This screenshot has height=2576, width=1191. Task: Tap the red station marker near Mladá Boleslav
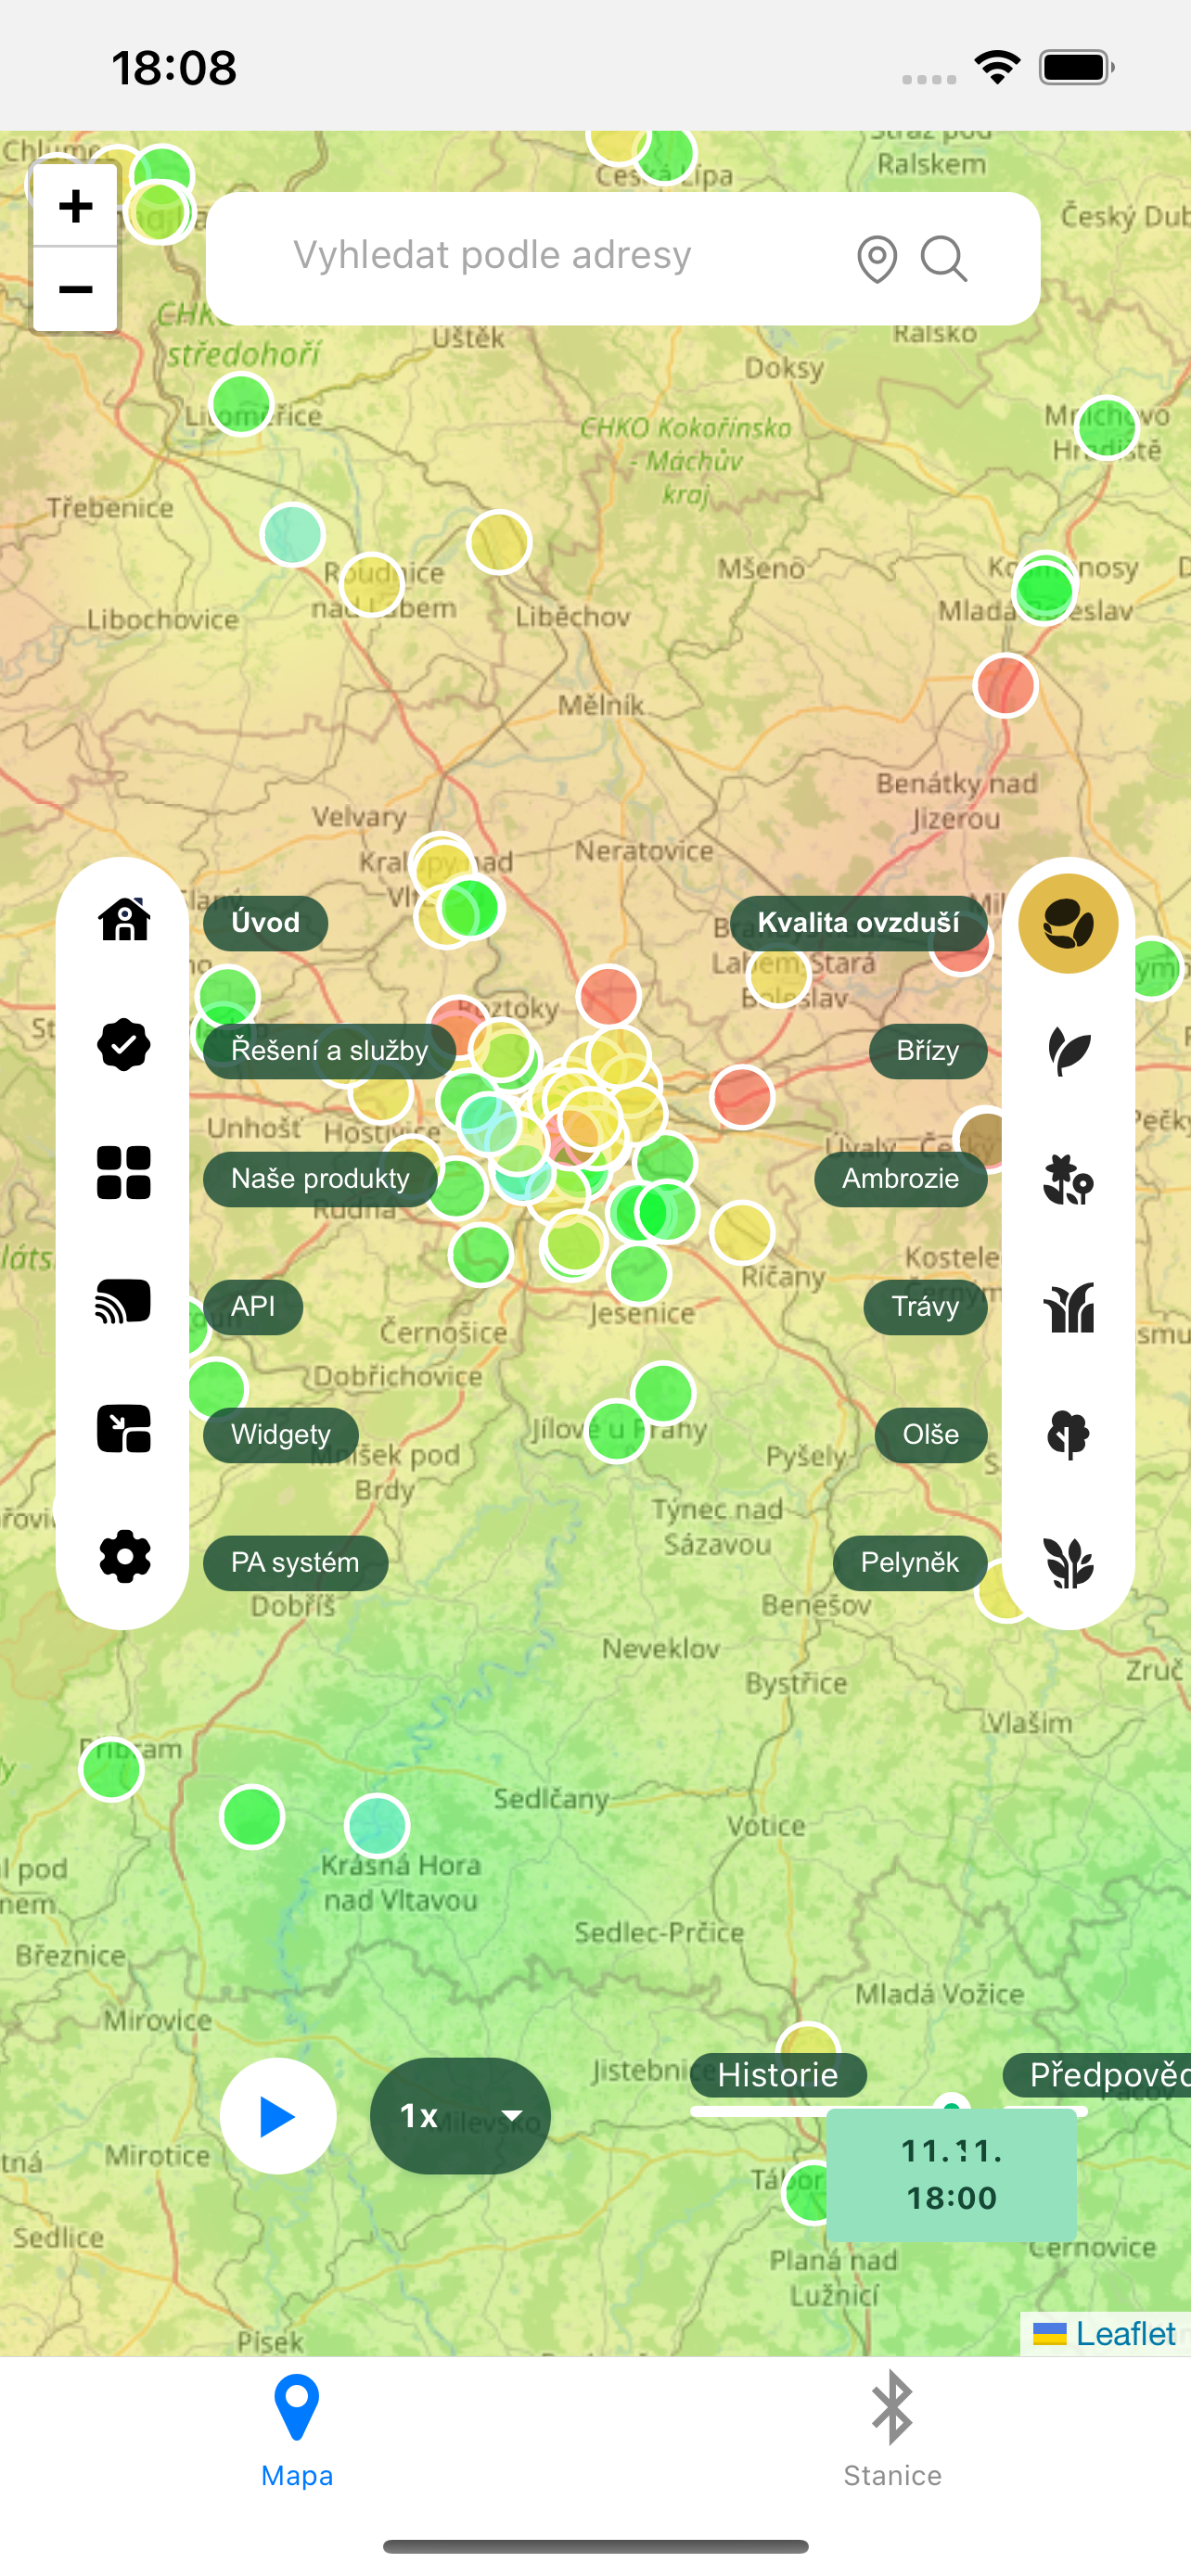[1005, 685]
